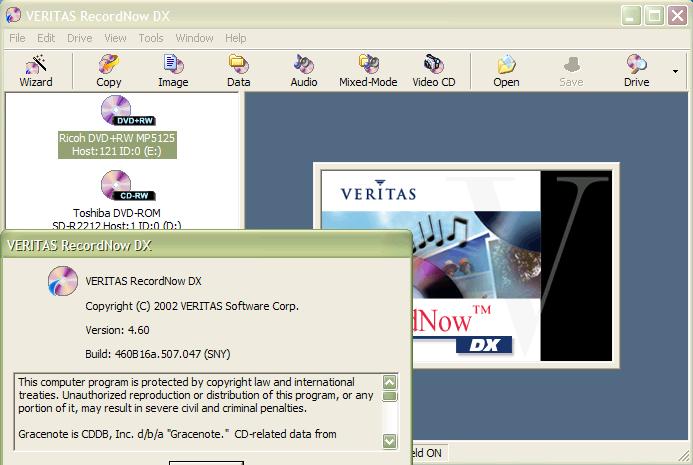
Task: Maximize the RecordNow DX window
Action: pyautogui.click(x=655, y=16)
